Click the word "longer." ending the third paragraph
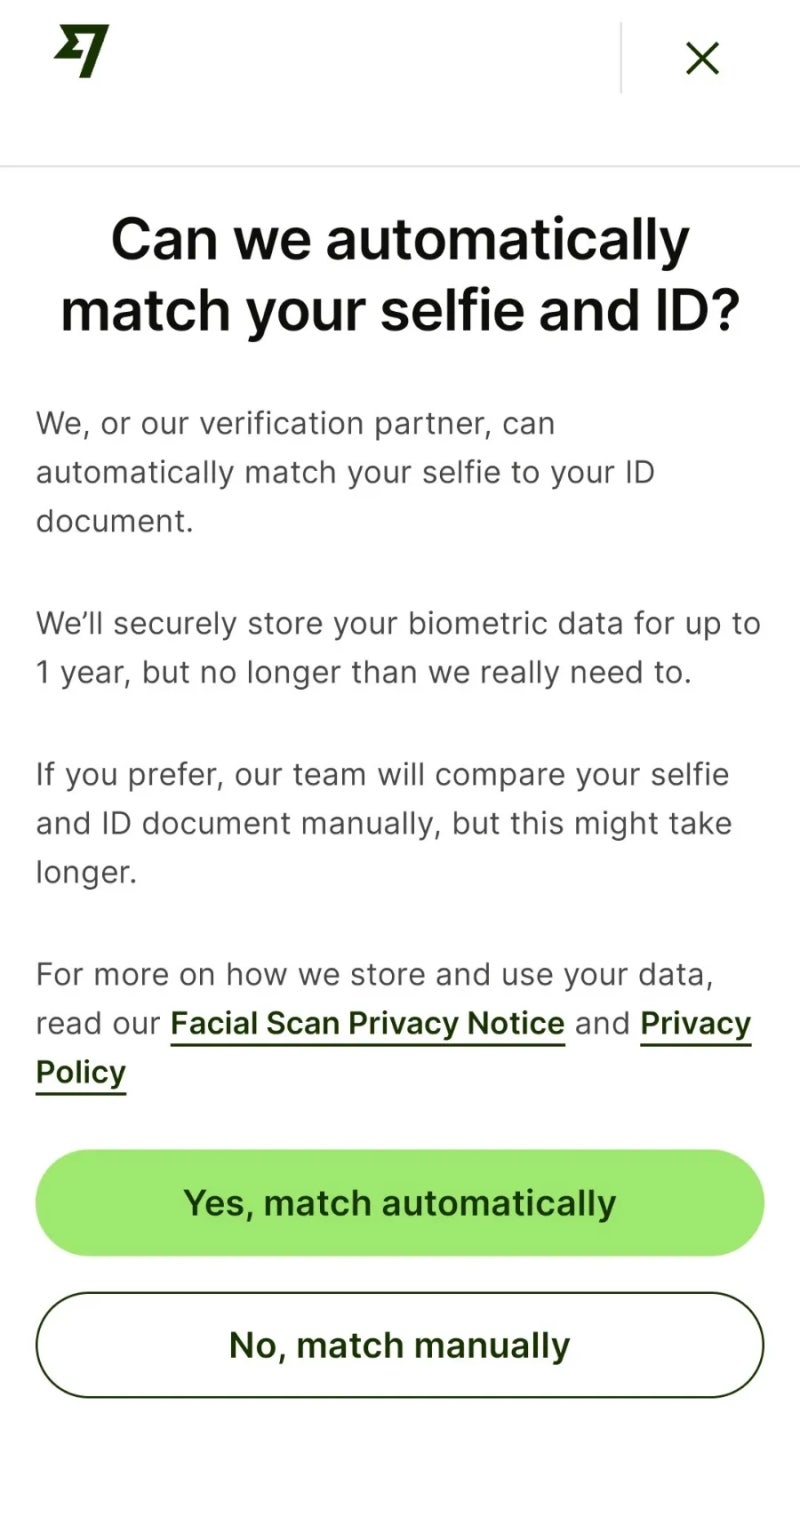 [x=86, y=873]
